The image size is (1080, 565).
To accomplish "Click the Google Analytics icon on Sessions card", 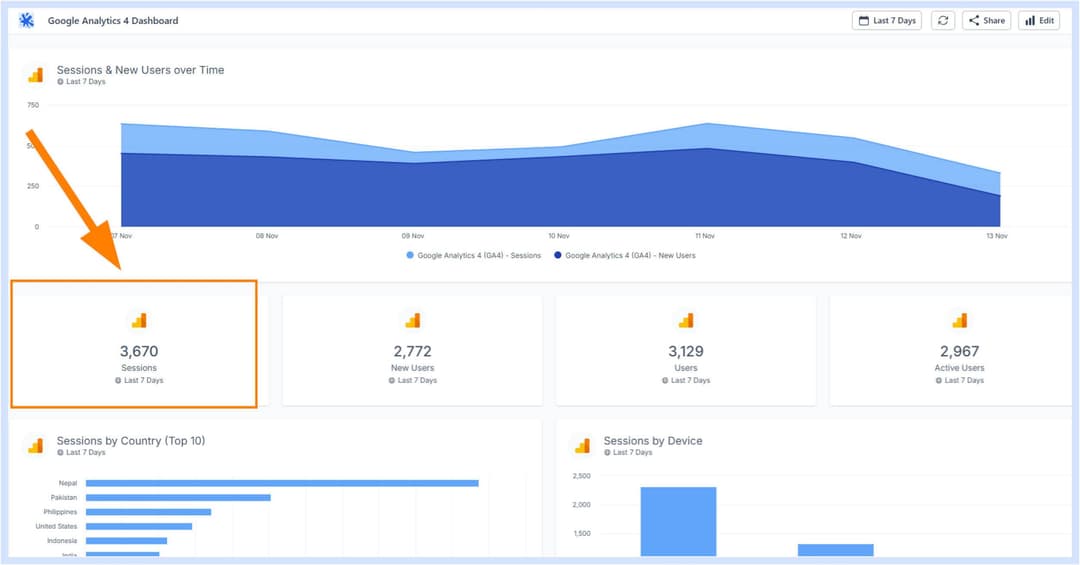I will tap(139, 320).
